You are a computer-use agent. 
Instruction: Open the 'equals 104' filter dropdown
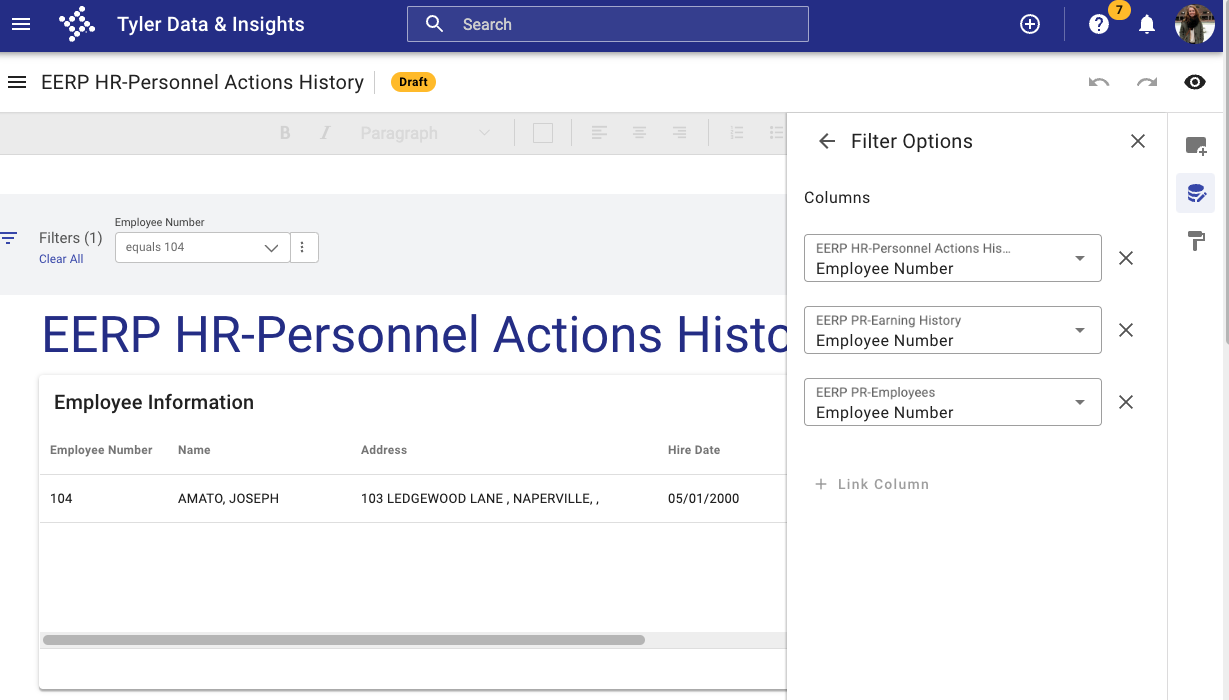tap(203, 247)
